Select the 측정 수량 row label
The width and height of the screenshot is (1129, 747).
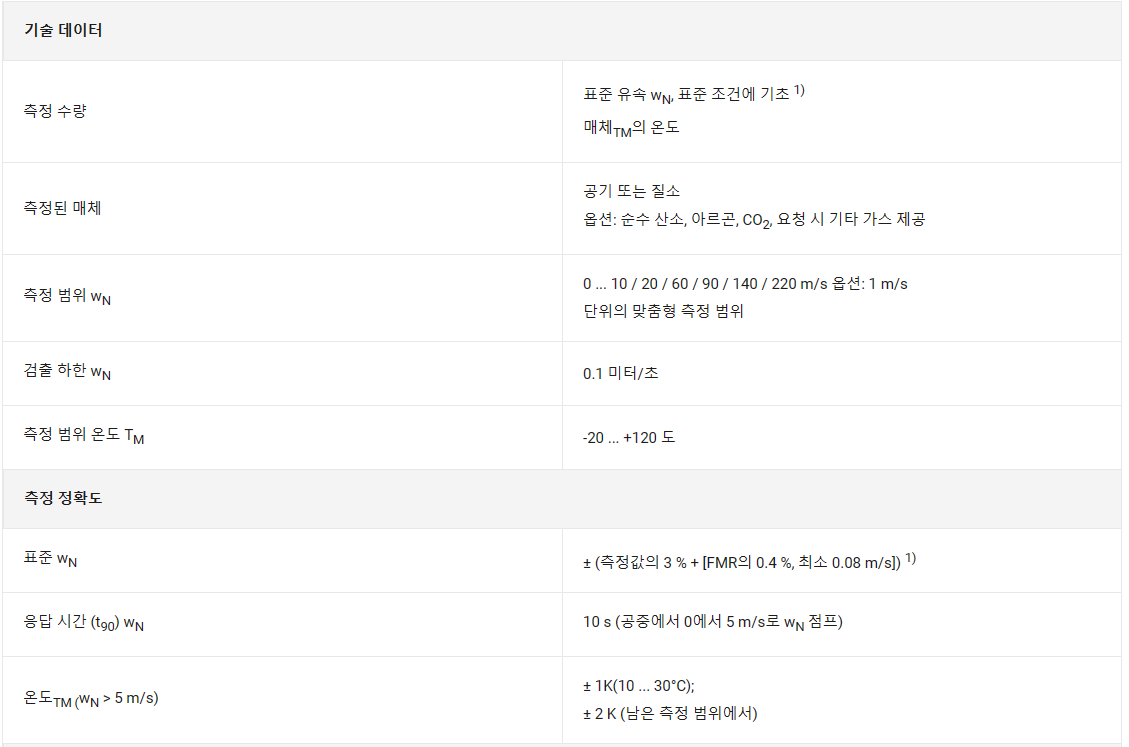click(x=55, y=111)
